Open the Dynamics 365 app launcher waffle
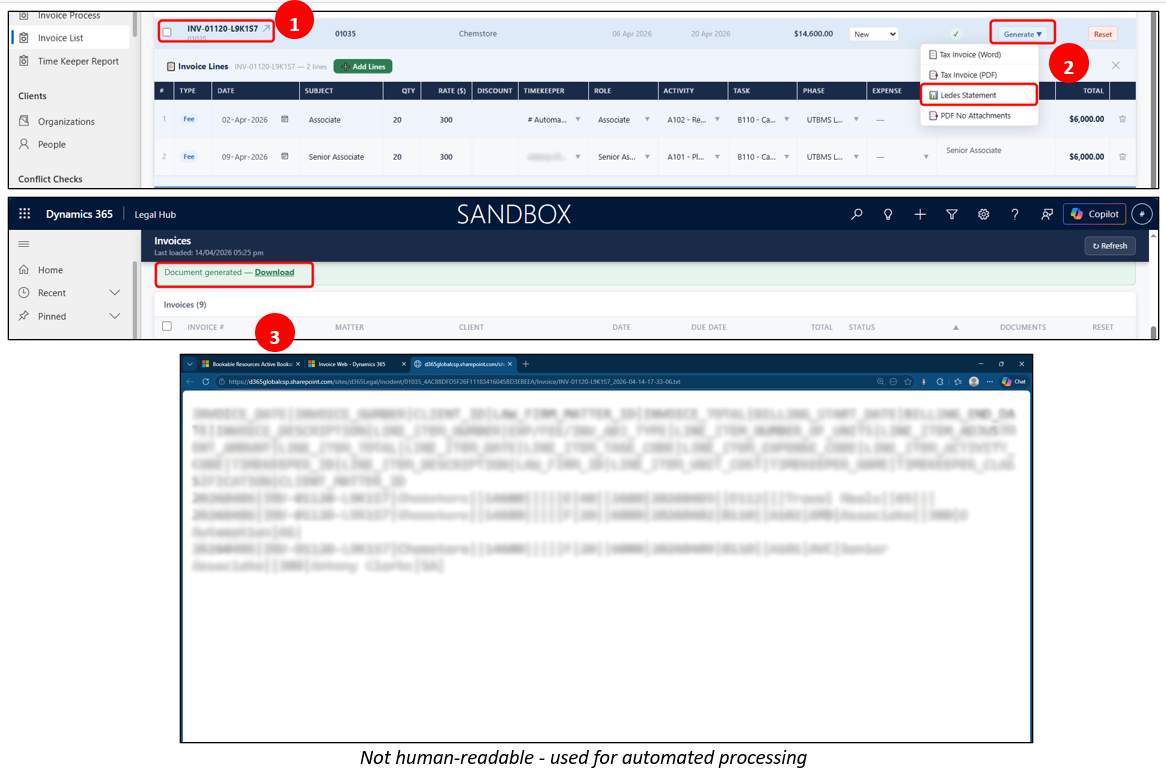1166x773 pixels. [25, 214]
